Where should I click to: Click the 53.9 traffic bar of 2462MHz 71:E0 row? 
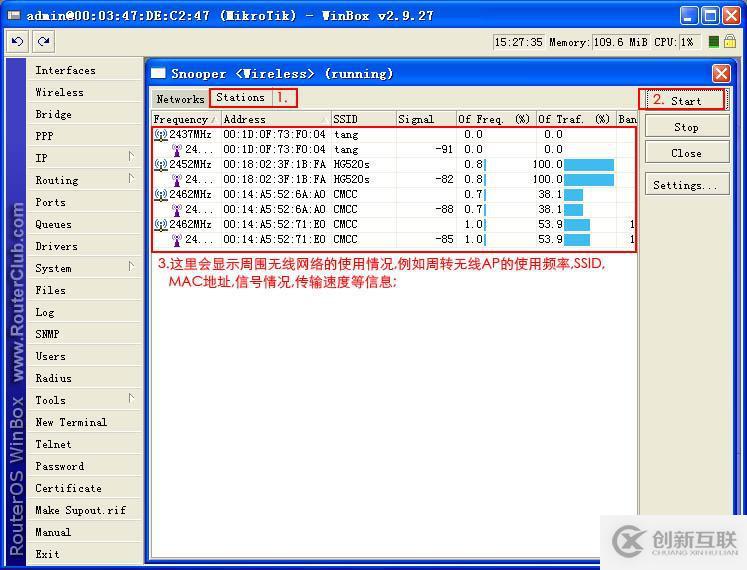(577, 225)
